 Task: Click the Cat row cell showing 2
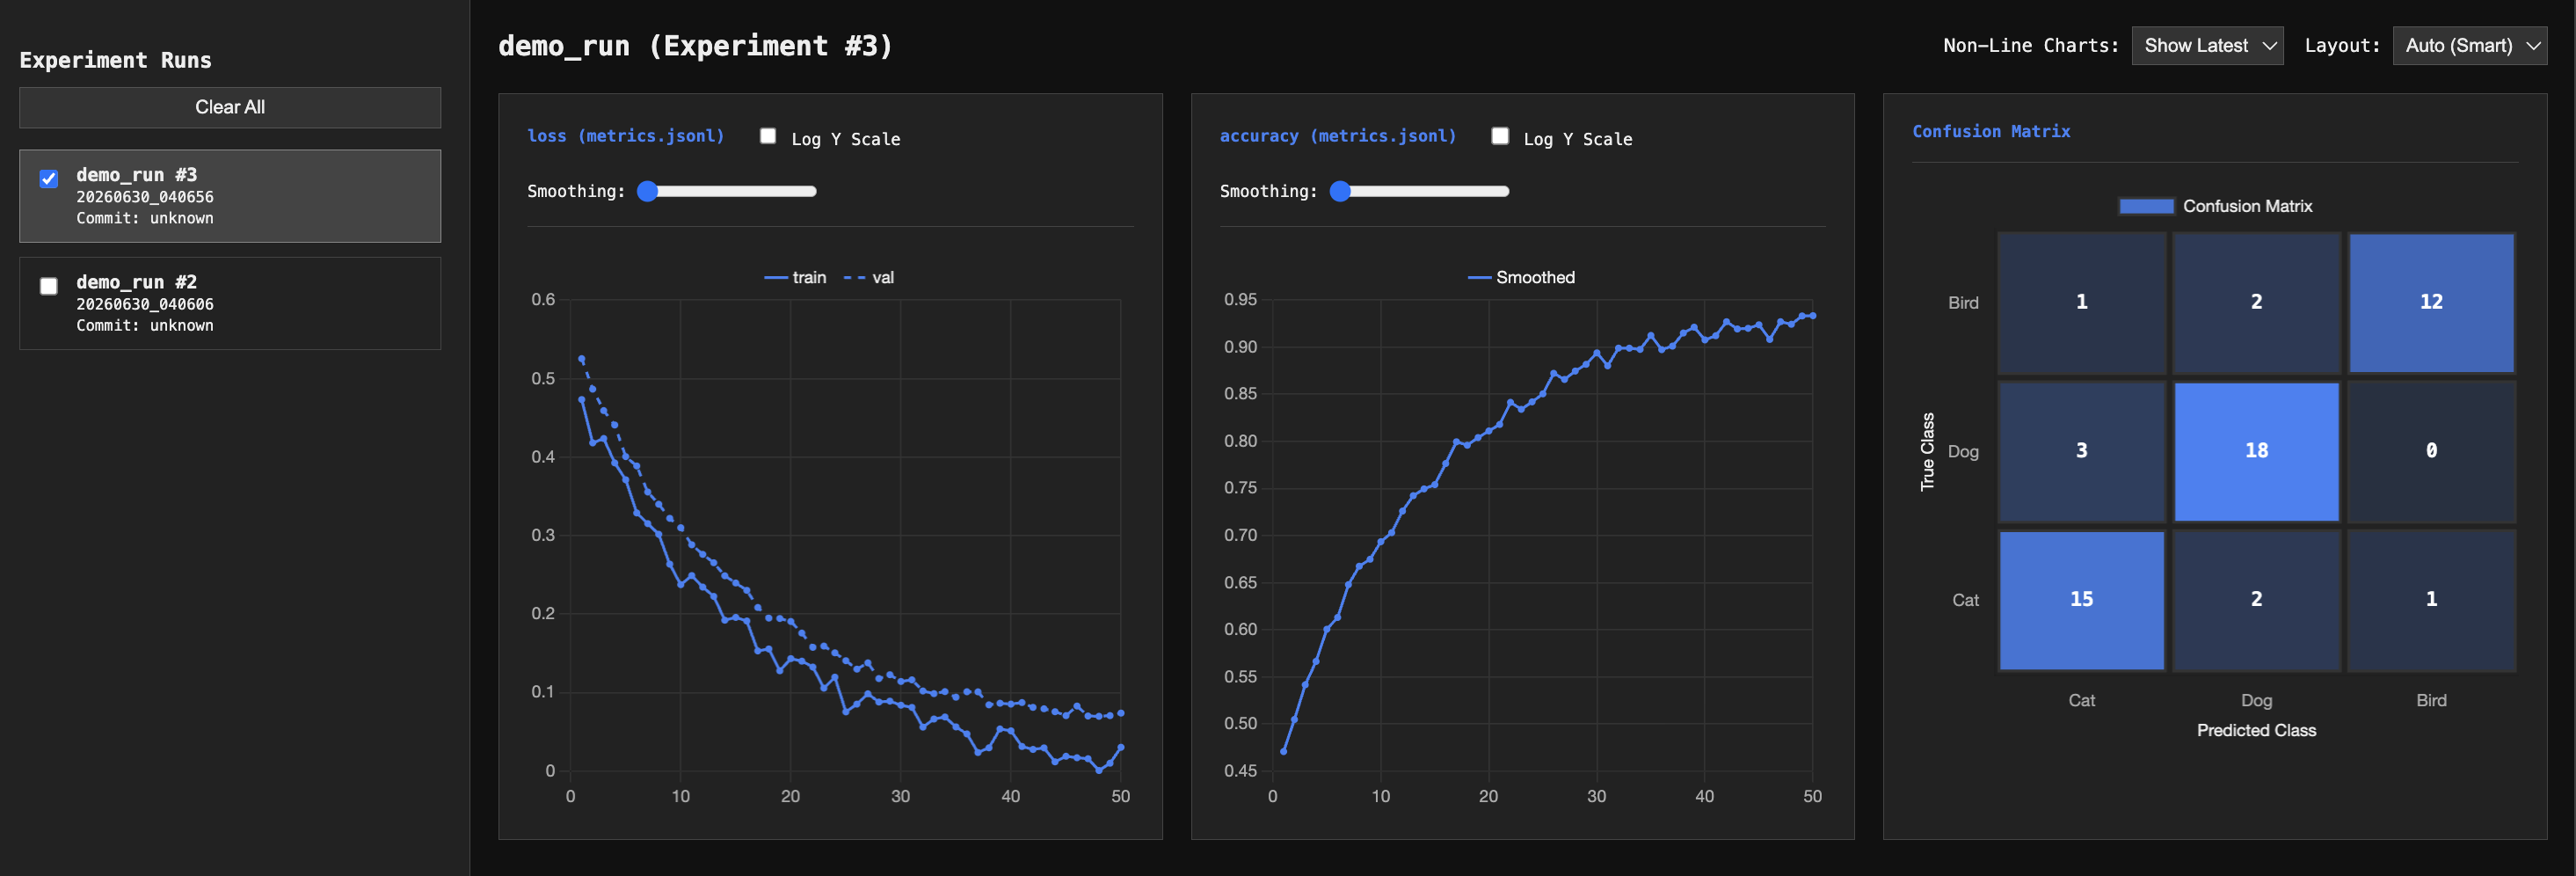[2256, 600]
